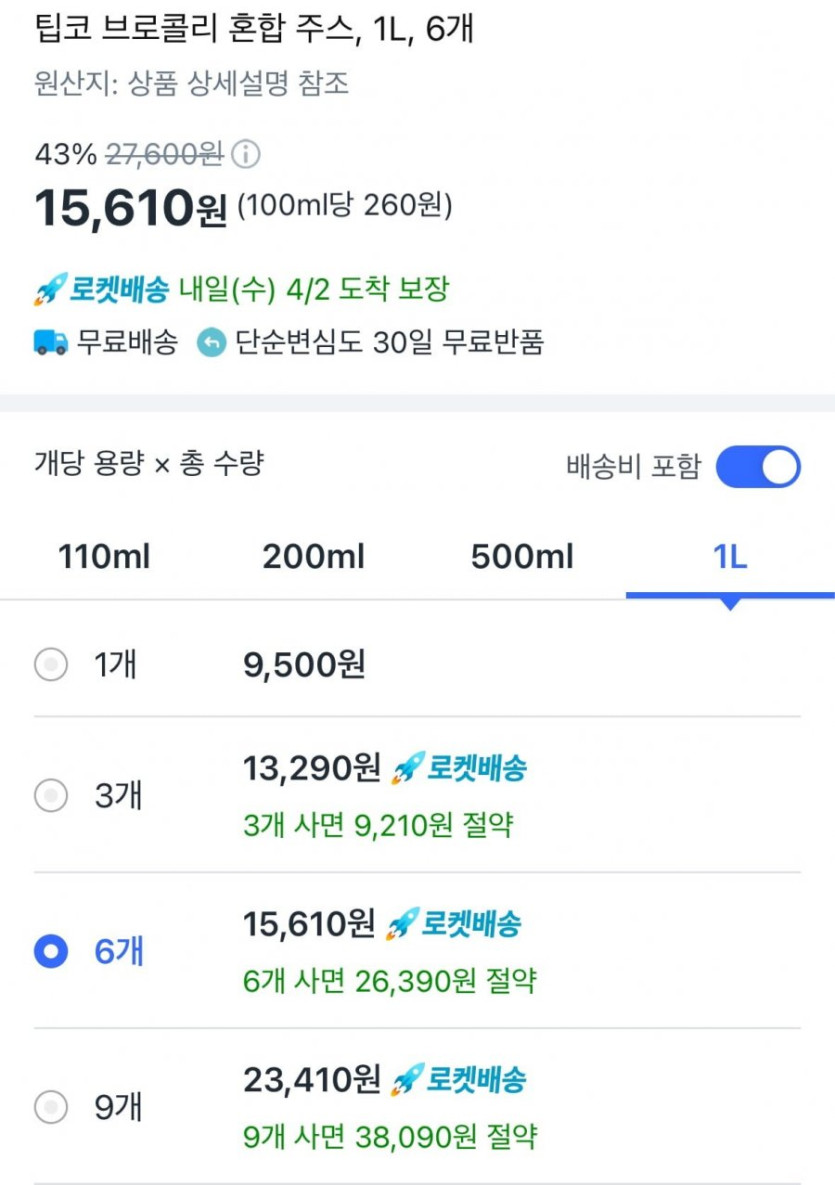Viewport: 835px width, 1185px height.
Task: Click the blue truck 무료배송 icon
Action: (50, 343)
